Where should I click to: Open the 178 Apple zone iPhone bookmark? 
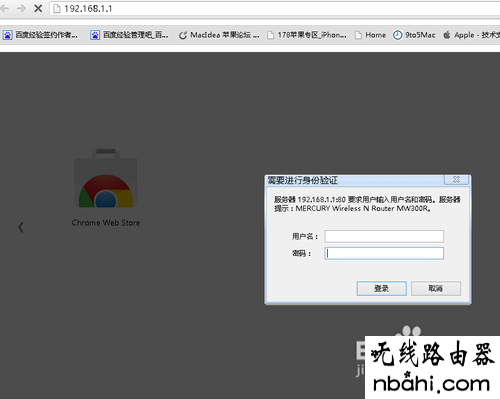(307, 35)
